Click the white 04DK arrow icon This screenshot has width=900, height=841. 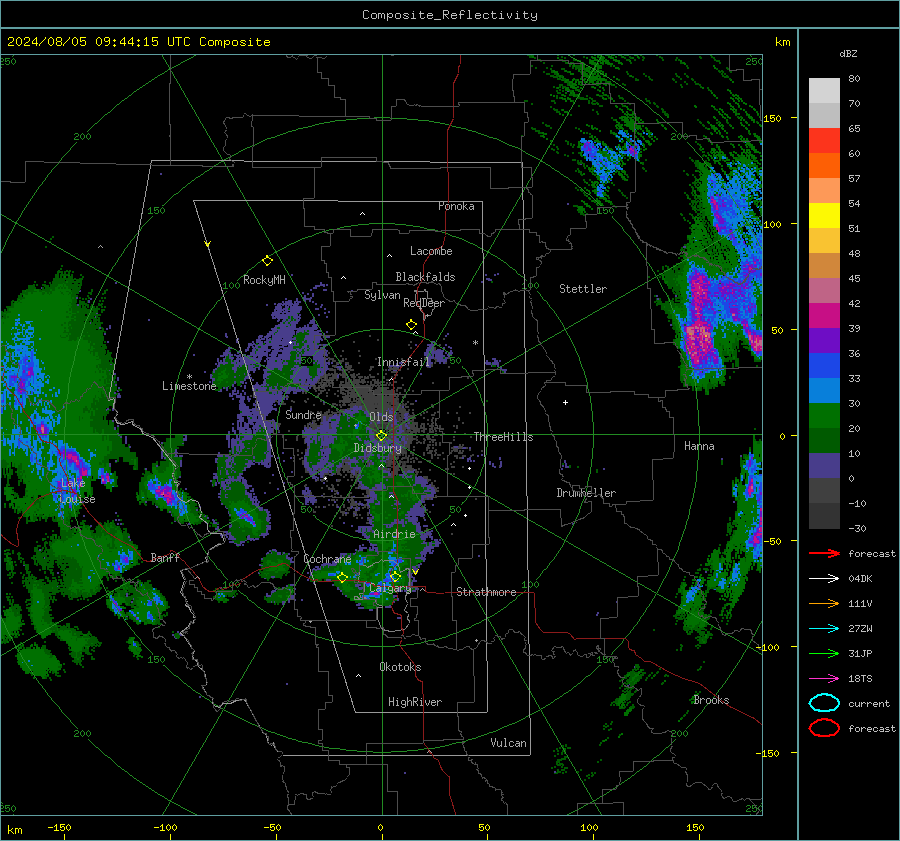tap(824, 578)
